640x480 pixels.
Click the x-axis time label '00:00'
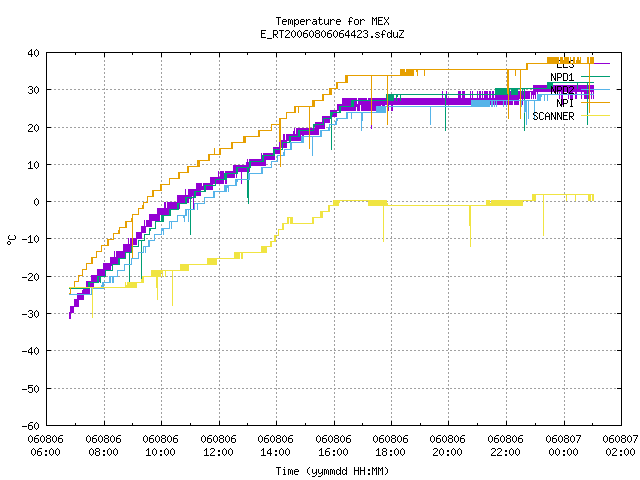[x=564, y=452]
